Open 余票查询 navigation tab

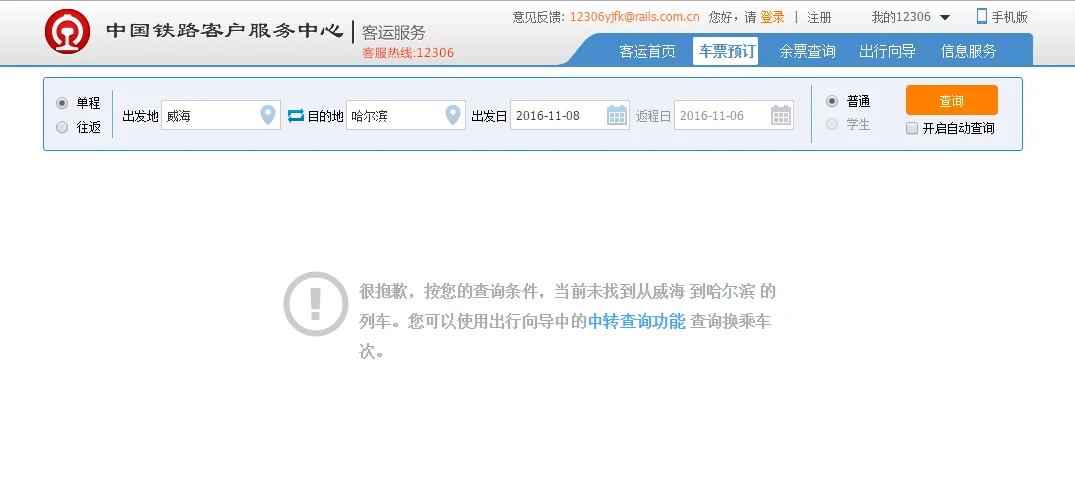tap(807, 51)
